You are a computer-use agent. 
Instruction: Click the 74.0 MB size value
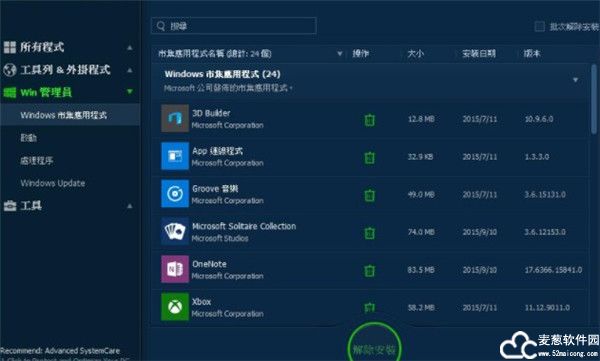coord(421,232)
